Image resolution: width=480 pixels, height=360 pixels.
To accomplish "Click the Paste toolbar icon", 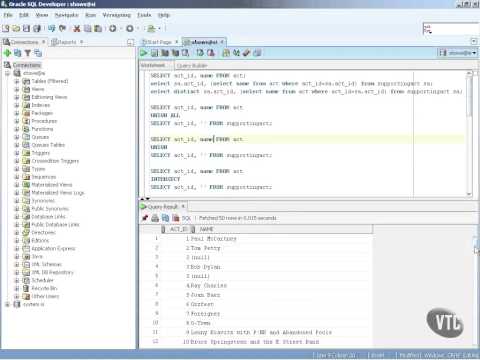I will point(98,29).
